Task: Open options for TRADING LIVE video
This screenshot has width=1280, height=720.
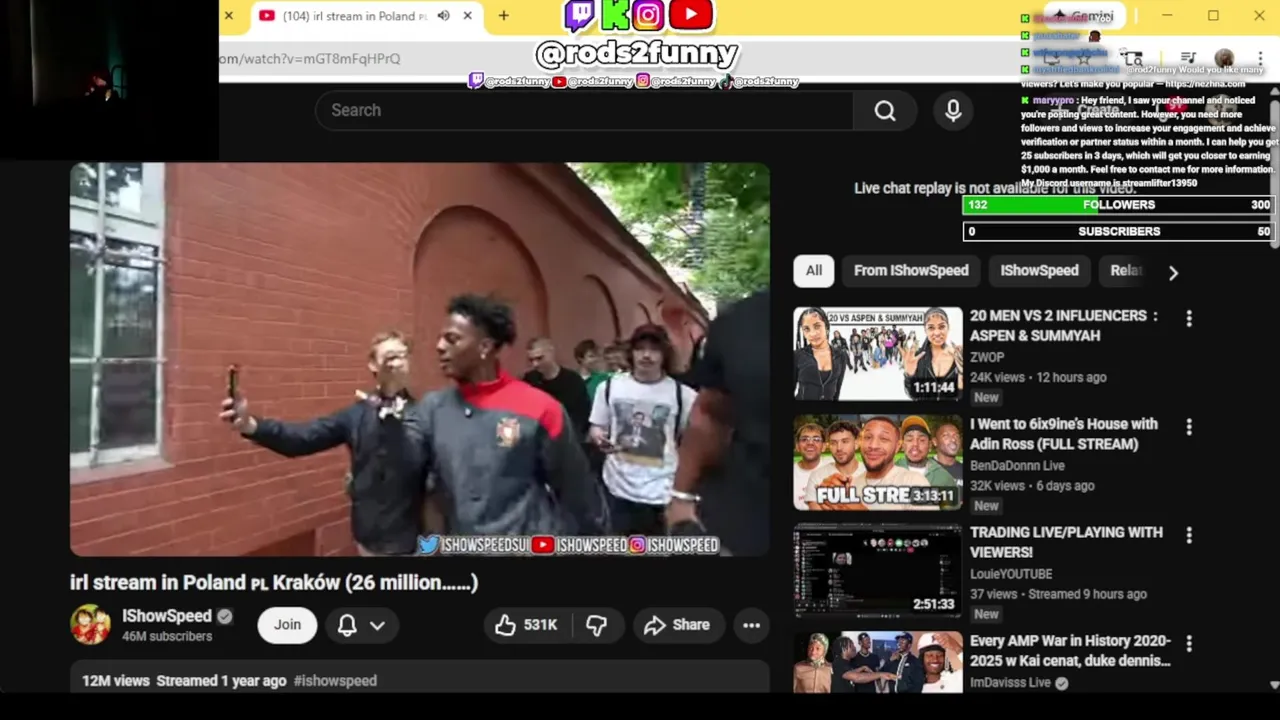Action: pyautogui.click(x=1189, y=535)
